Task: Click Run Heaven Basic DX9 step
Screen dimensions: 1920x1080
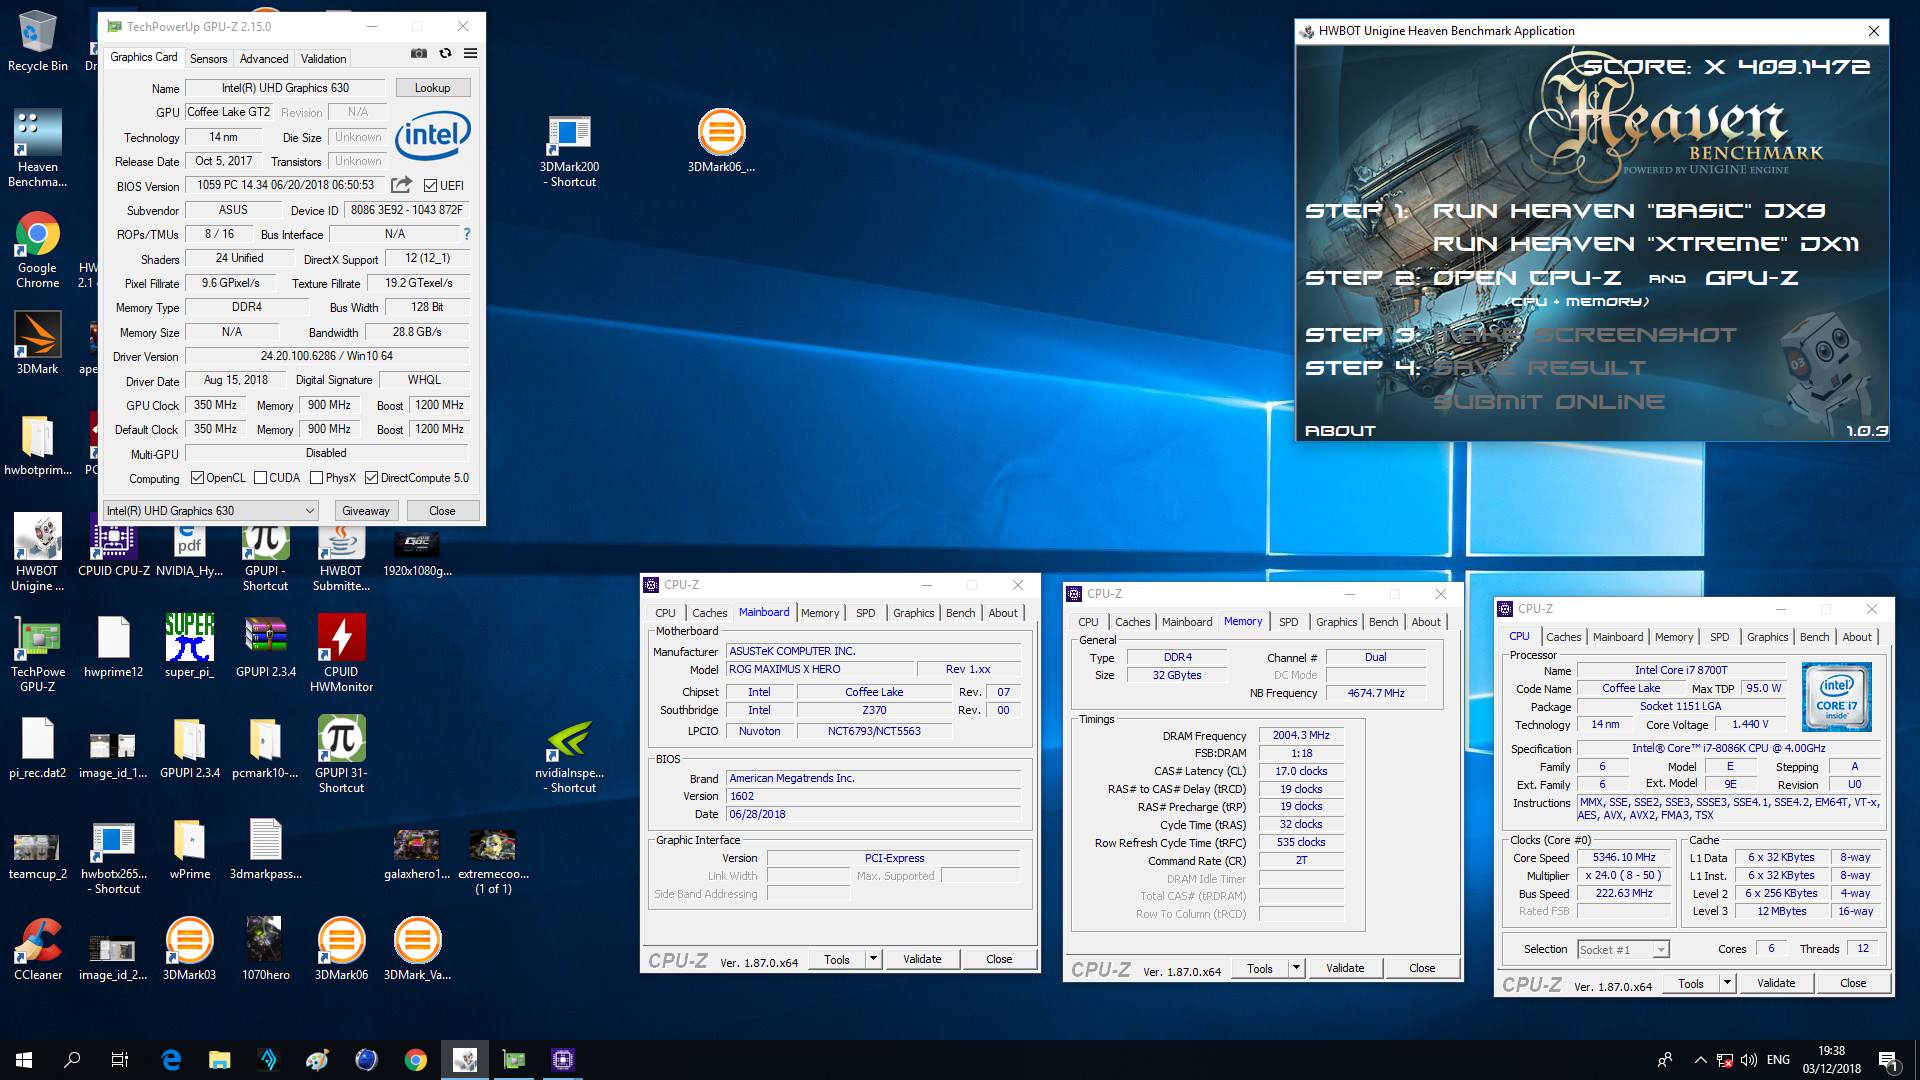Action: click(x=1628, y=211)
